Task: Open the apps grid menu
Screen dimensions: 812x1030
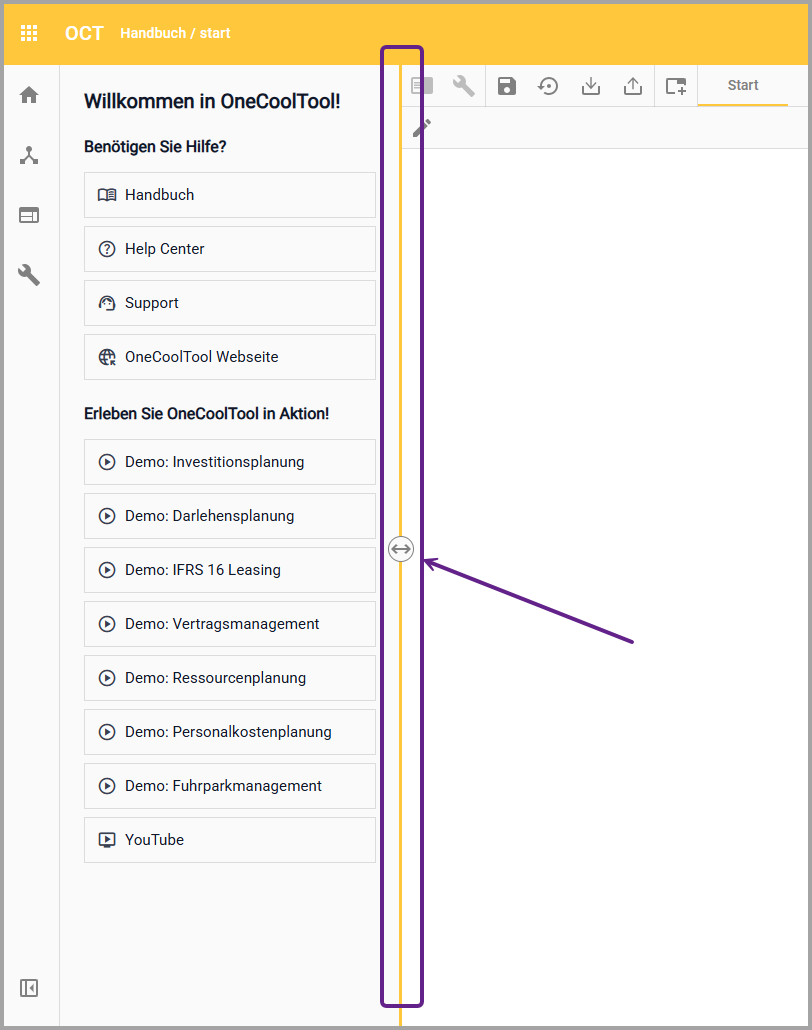Action: click(29, 33)
